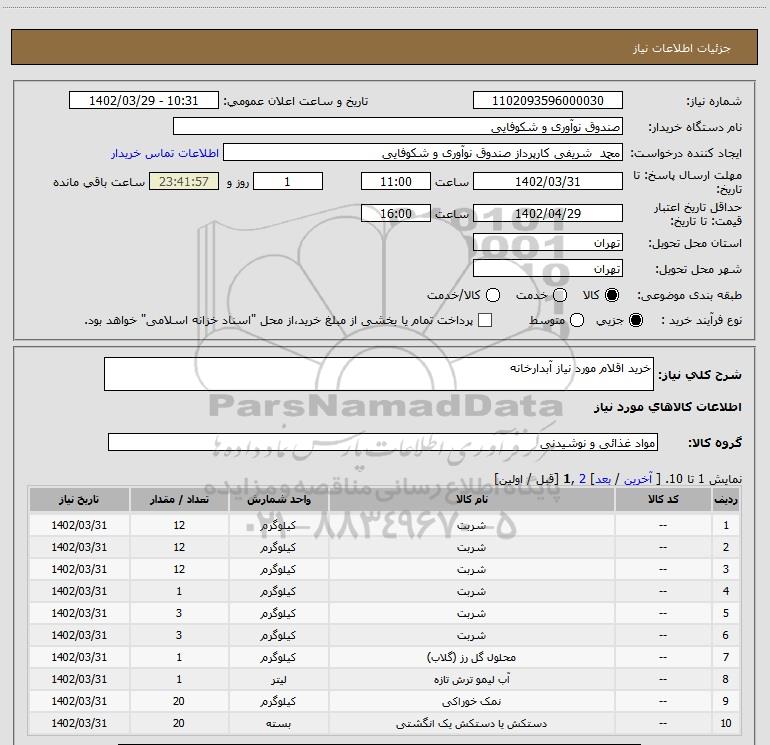
Task: Click the delivery province field تهران
Action: [x=548, y=243]
